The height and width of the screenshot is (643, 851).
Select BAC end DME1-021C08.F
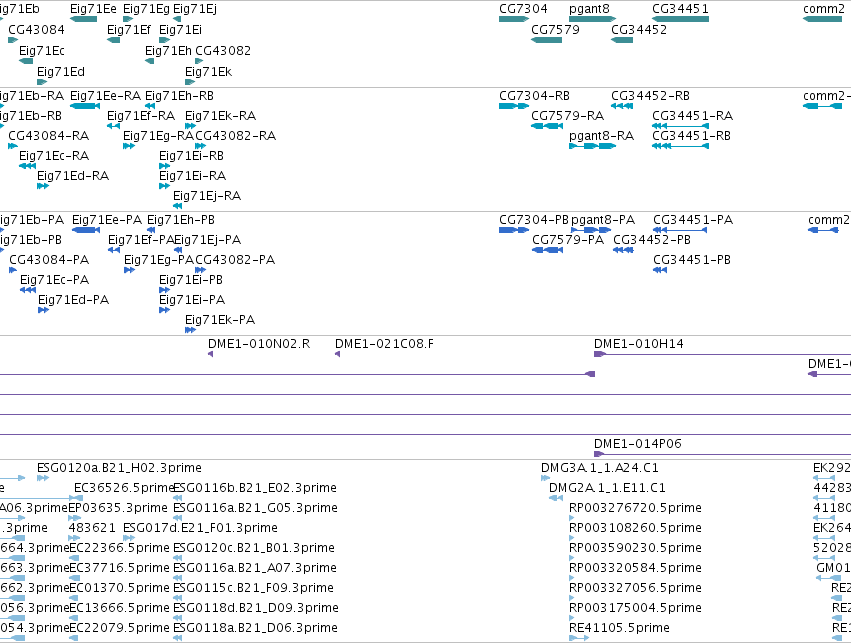pyautogui.click(x=384, y=344)
